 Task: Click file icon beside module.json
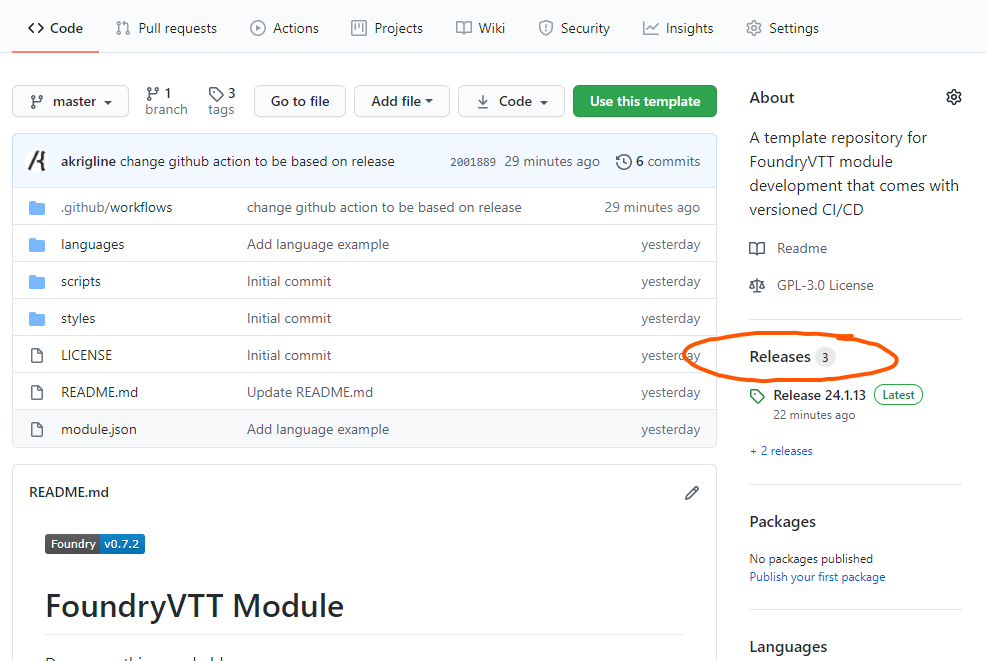point(37,430)
